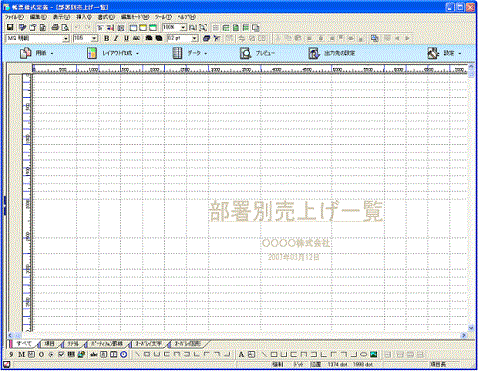Select the clock item tool in bottom toolbar

[x=124, y=354]
